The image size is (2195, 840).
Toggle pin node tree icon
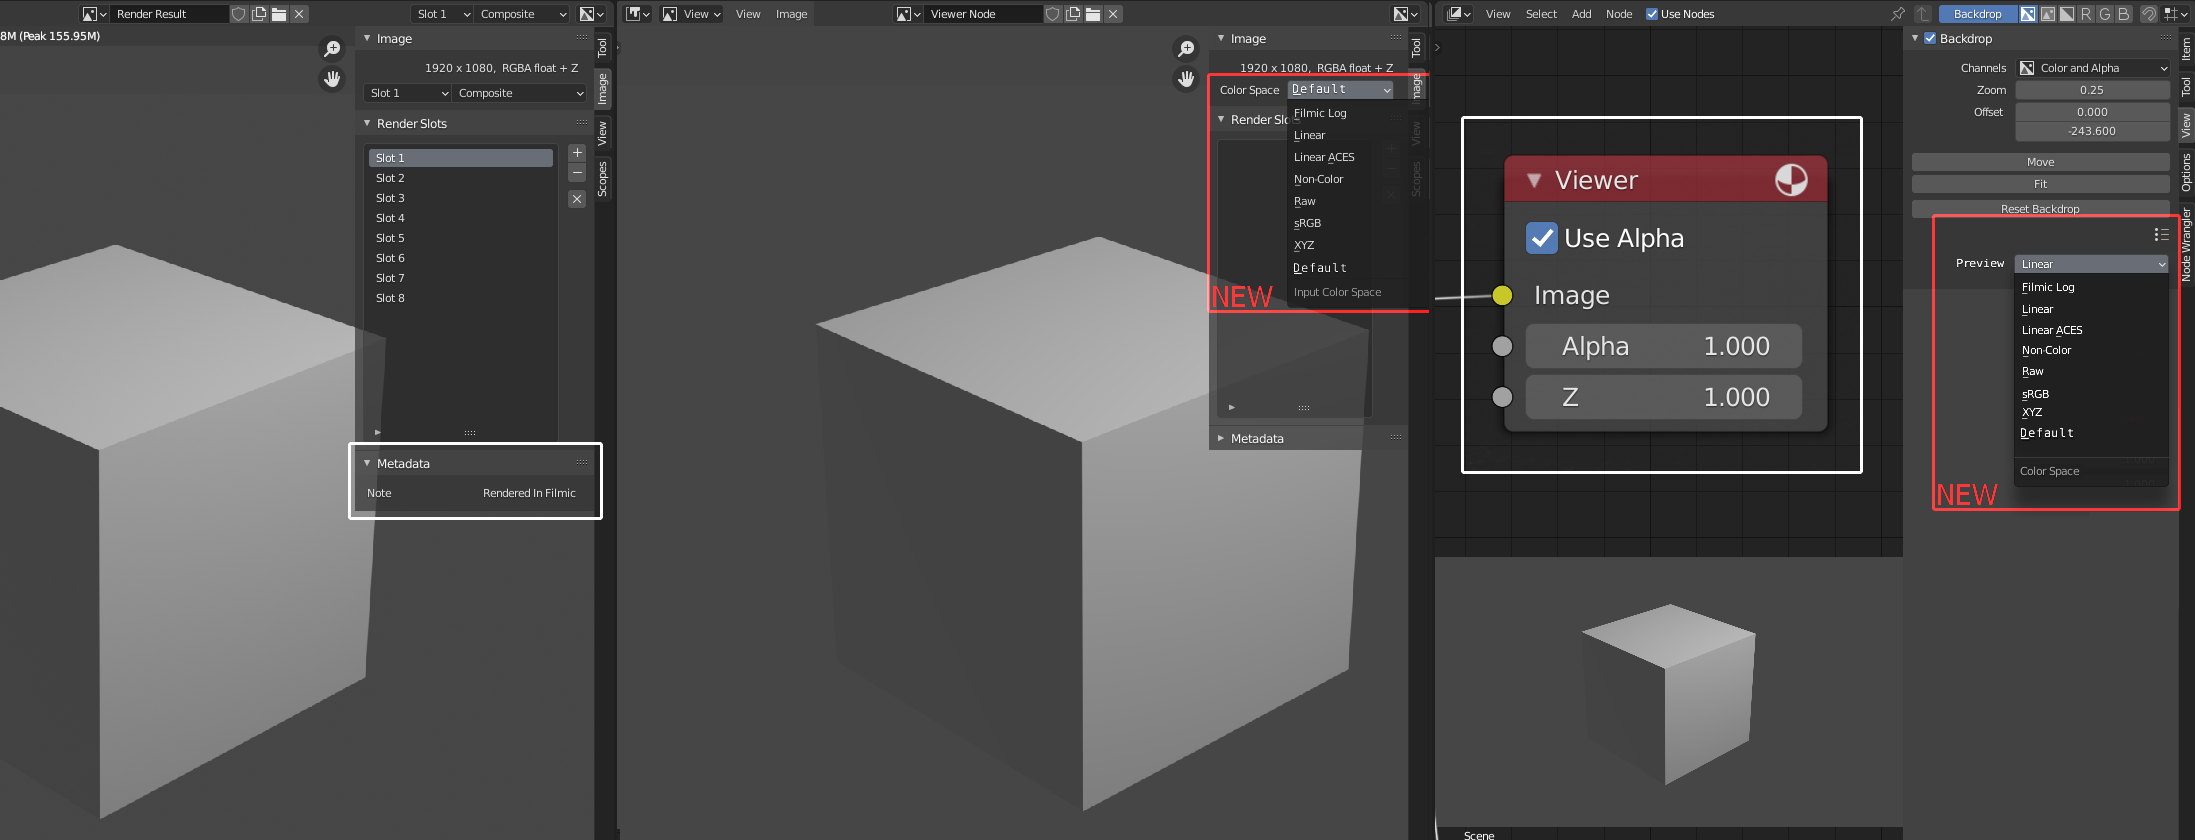[1897, 14]
